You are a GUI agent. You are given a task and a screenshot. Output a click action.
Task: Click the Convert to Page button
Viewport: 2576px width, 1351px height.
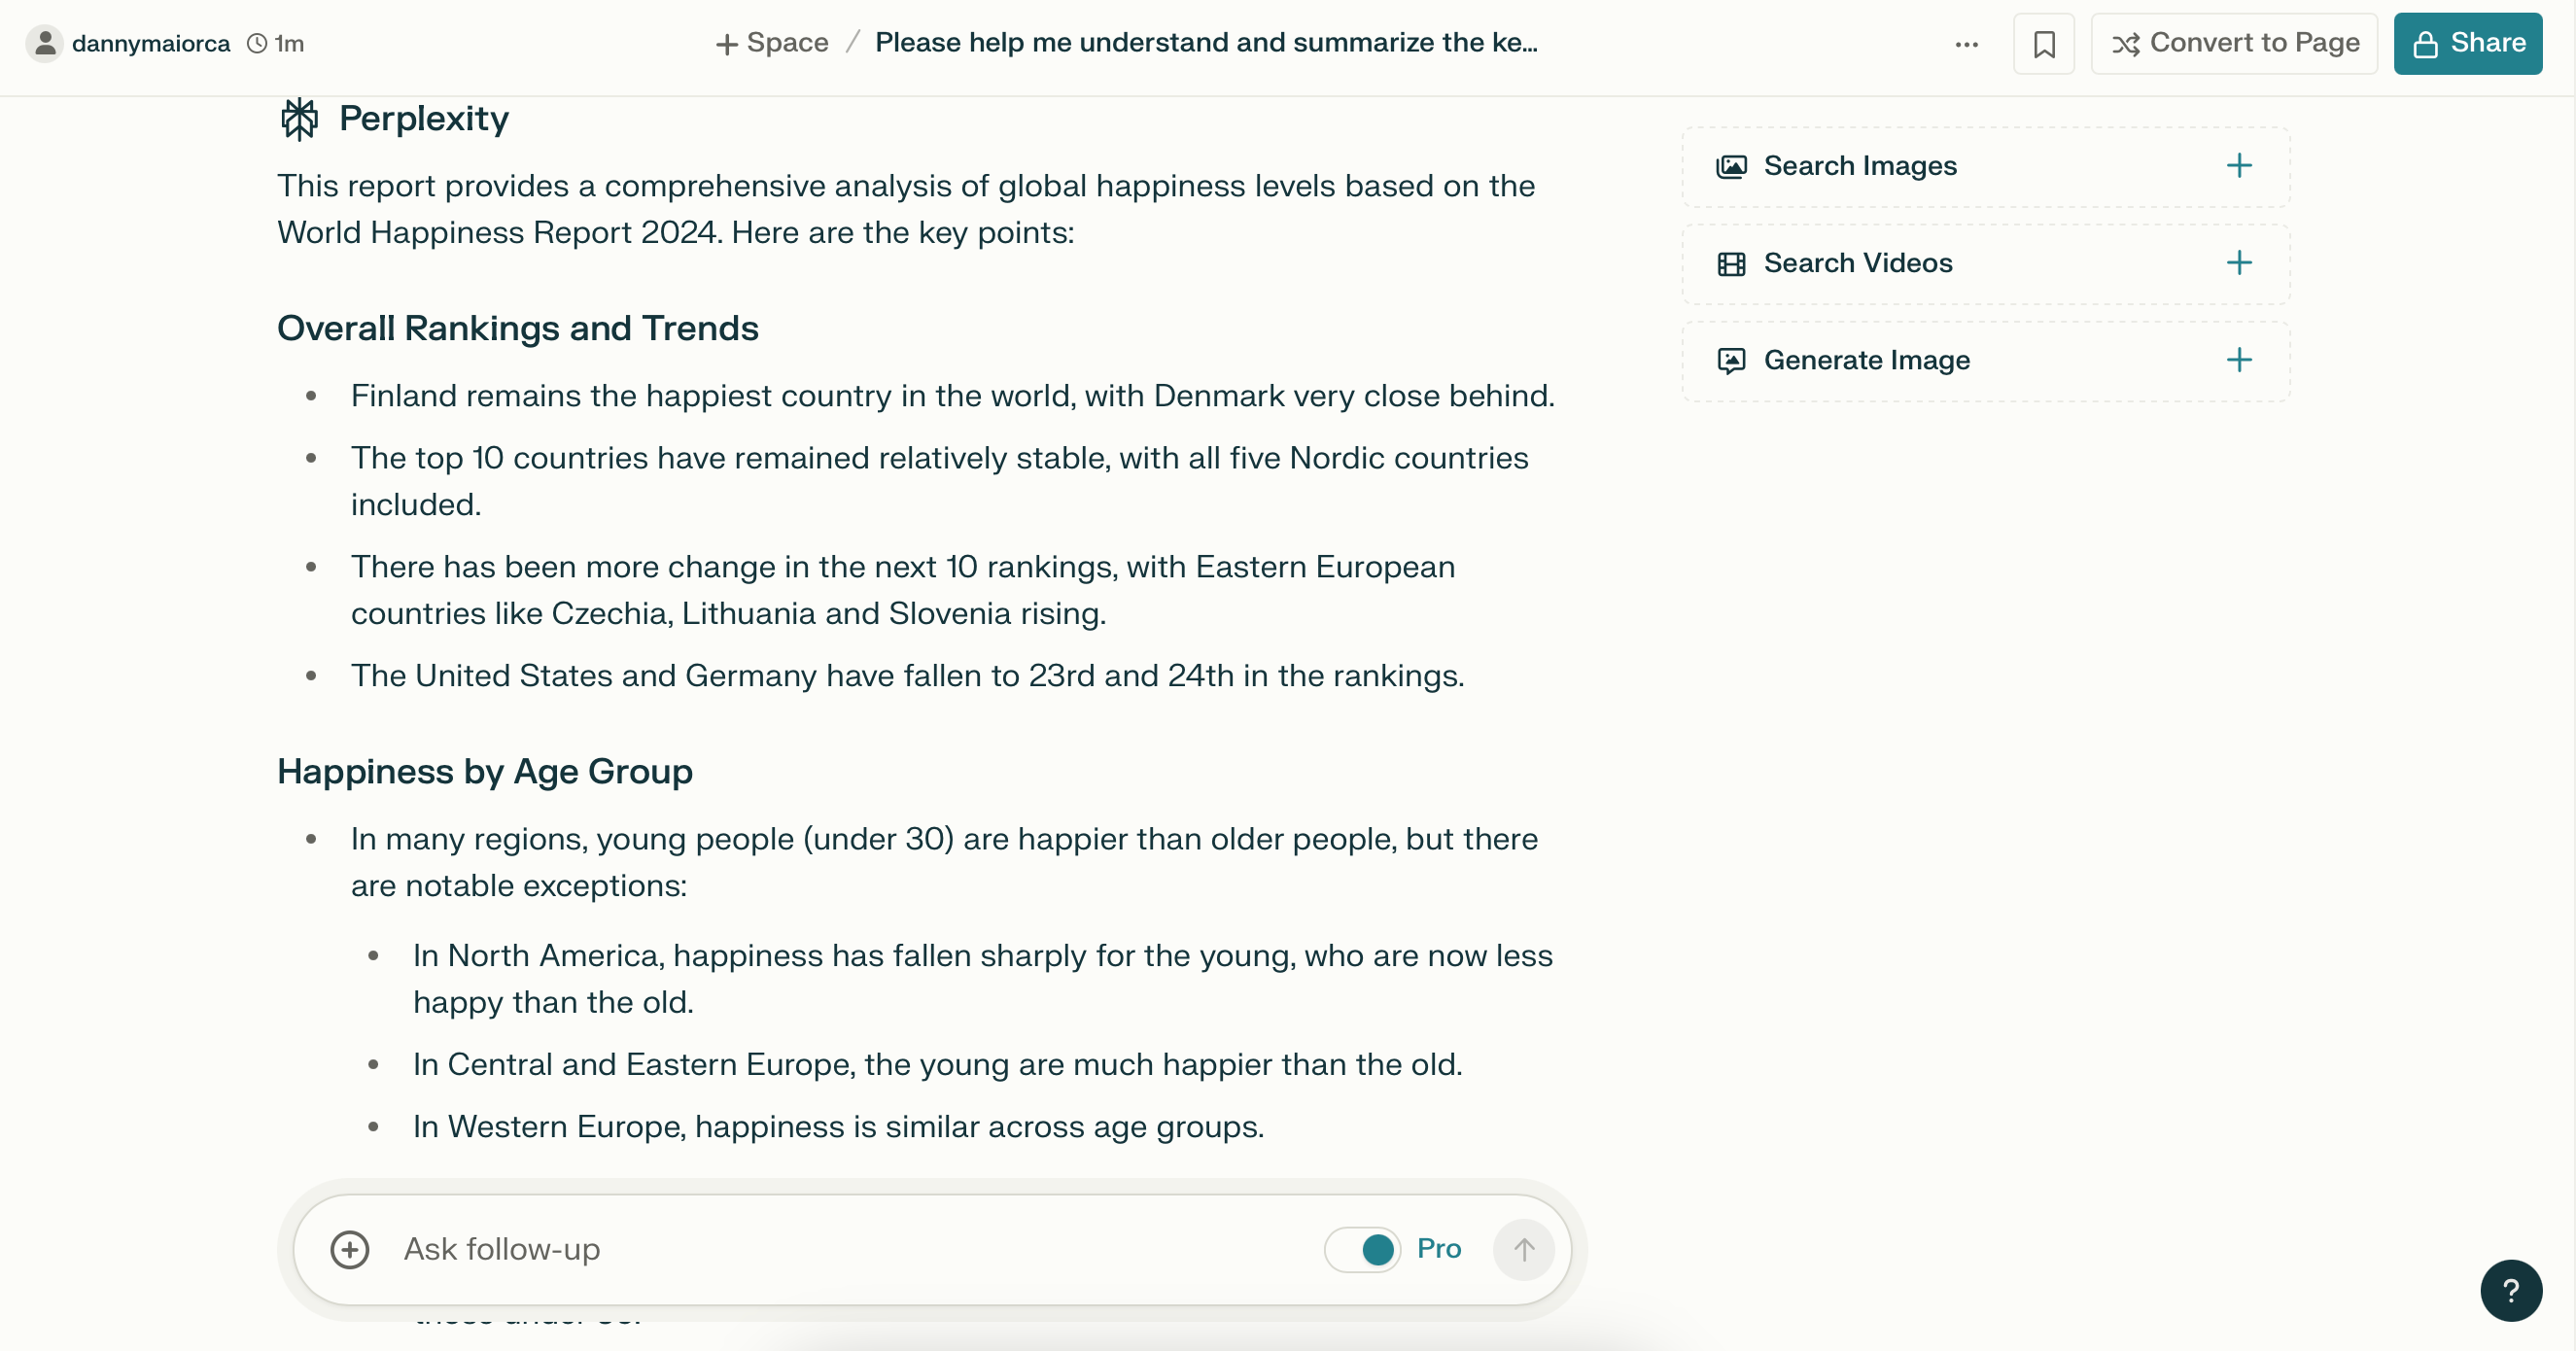[x=2235, y=43]
